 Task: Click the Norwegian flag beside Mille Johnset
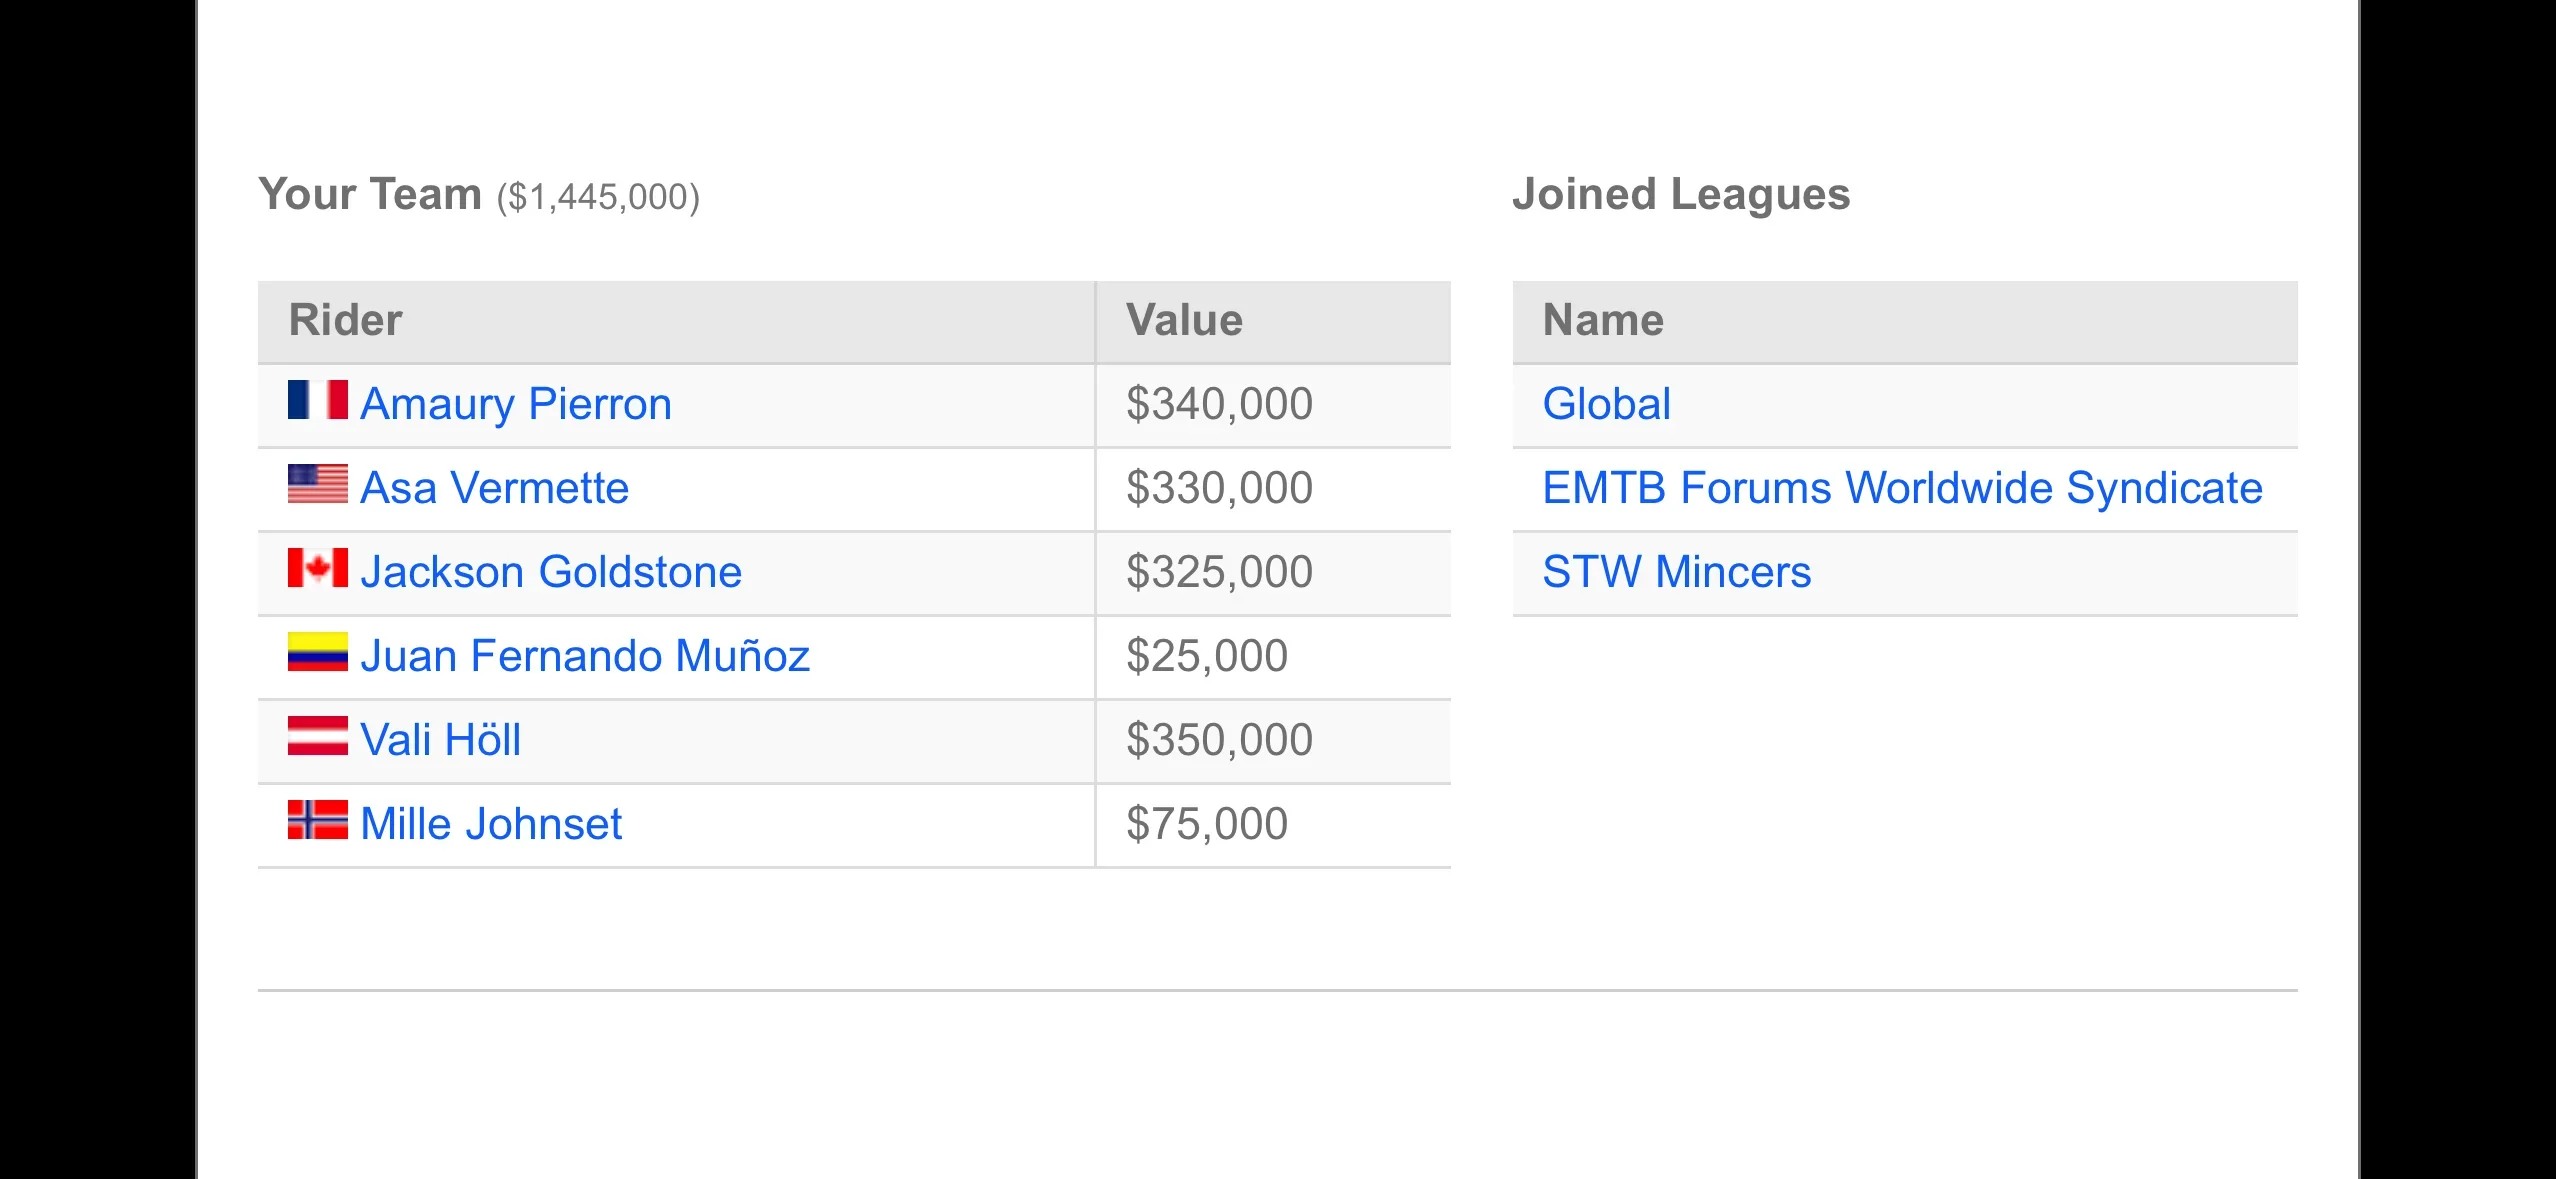(317, 820)
